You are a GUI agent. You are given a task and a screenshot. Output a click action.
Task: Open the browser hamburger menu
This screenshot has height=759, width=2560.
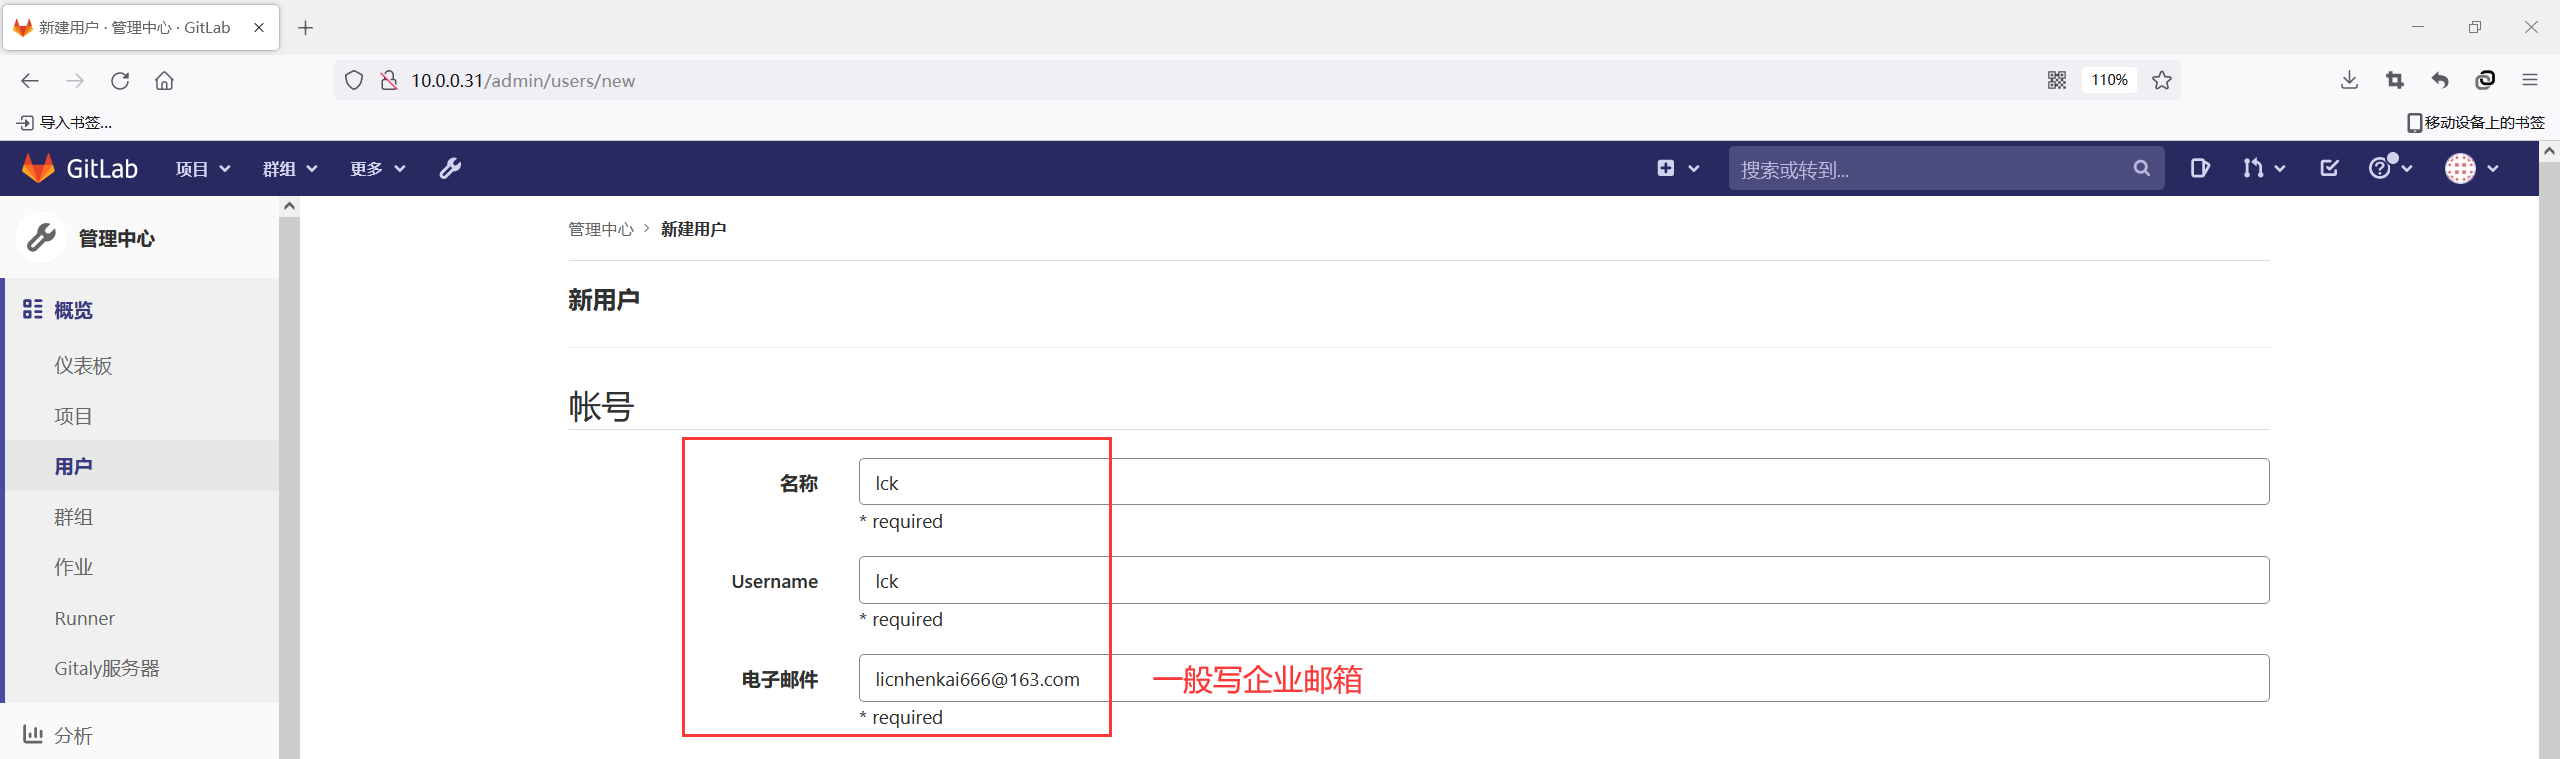pos(2530,80)
